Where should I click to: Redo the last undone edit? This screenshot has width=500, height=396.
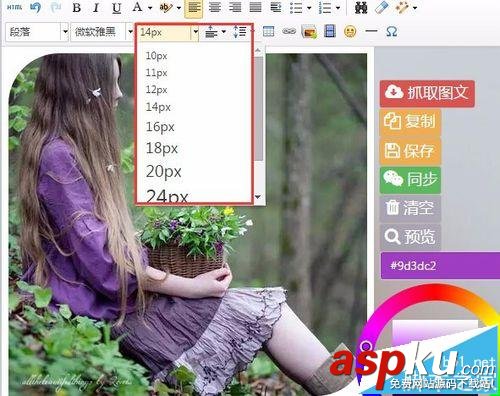pyautogui.click(x=56, y=7)
